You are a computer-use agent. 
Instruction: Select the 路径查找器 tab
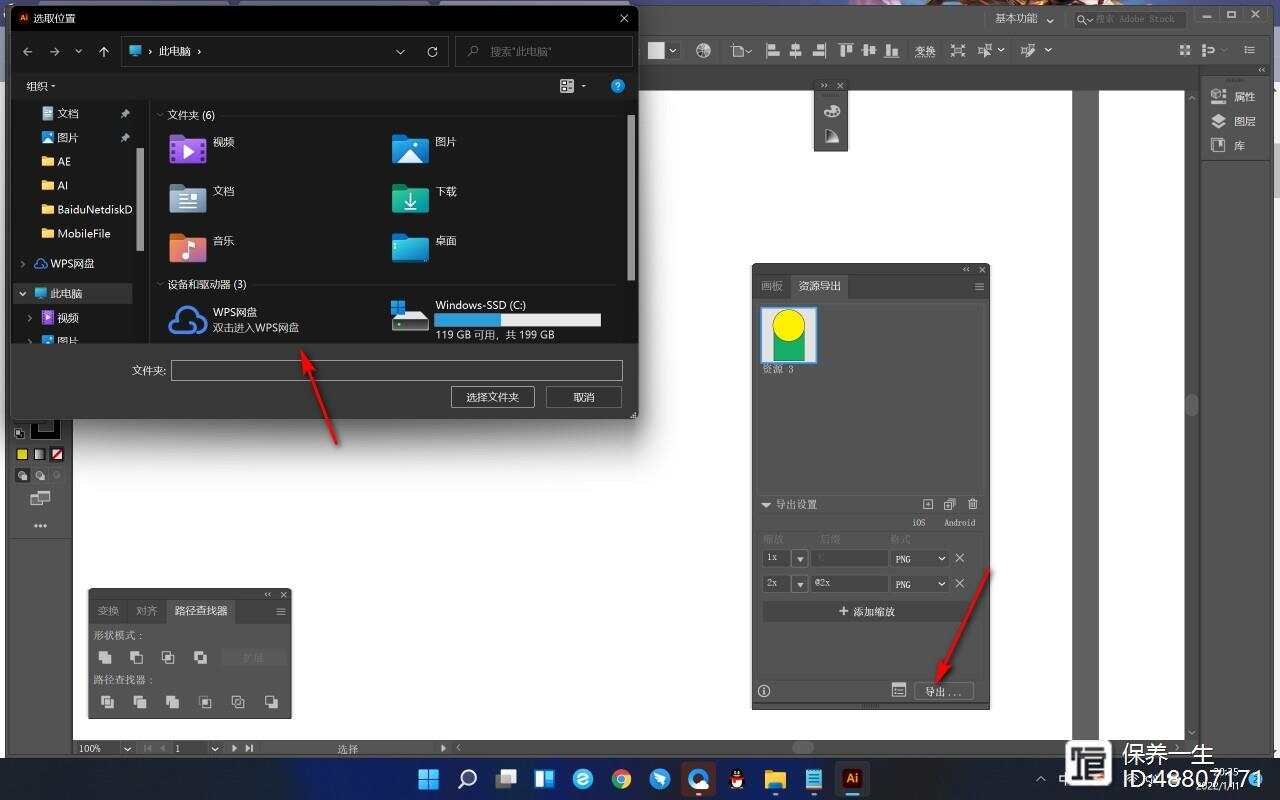point(201,610)
